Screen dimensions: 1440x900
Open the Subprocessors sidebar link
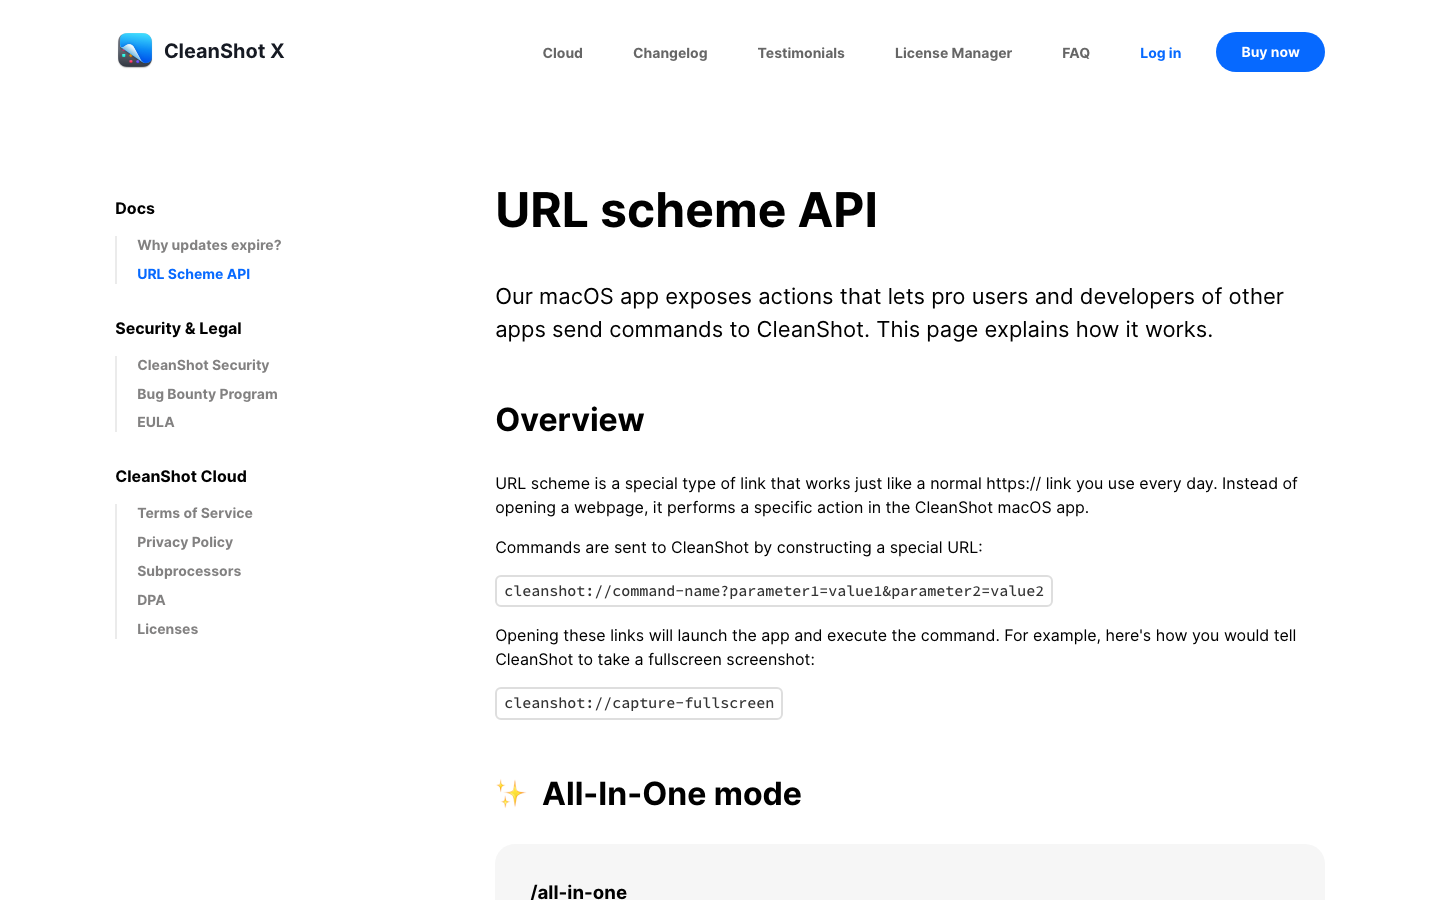[189, 571]
